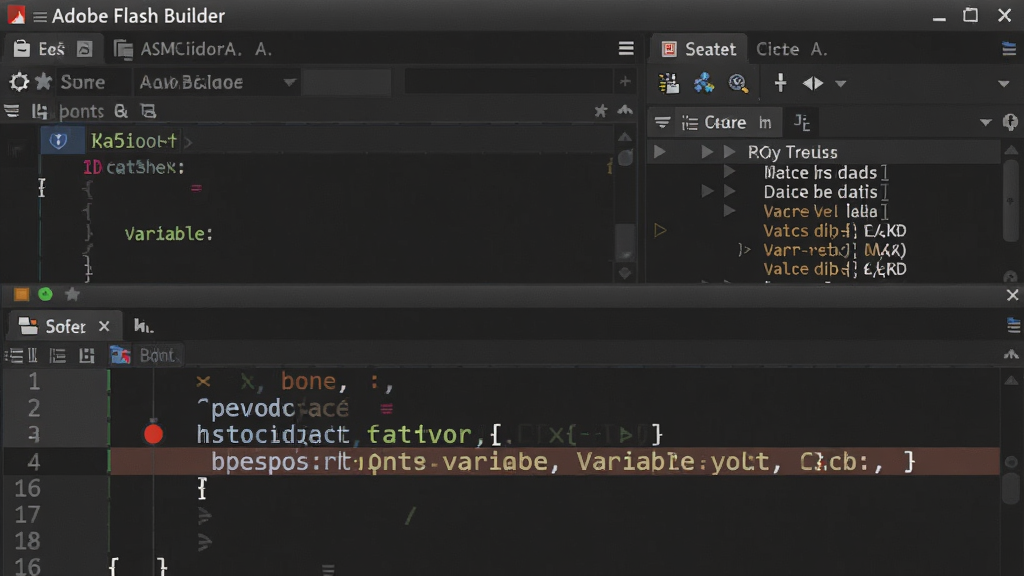Click the empty field beside the dropdown
Screen dimensions: 1024x576
[x=347, y=82]
